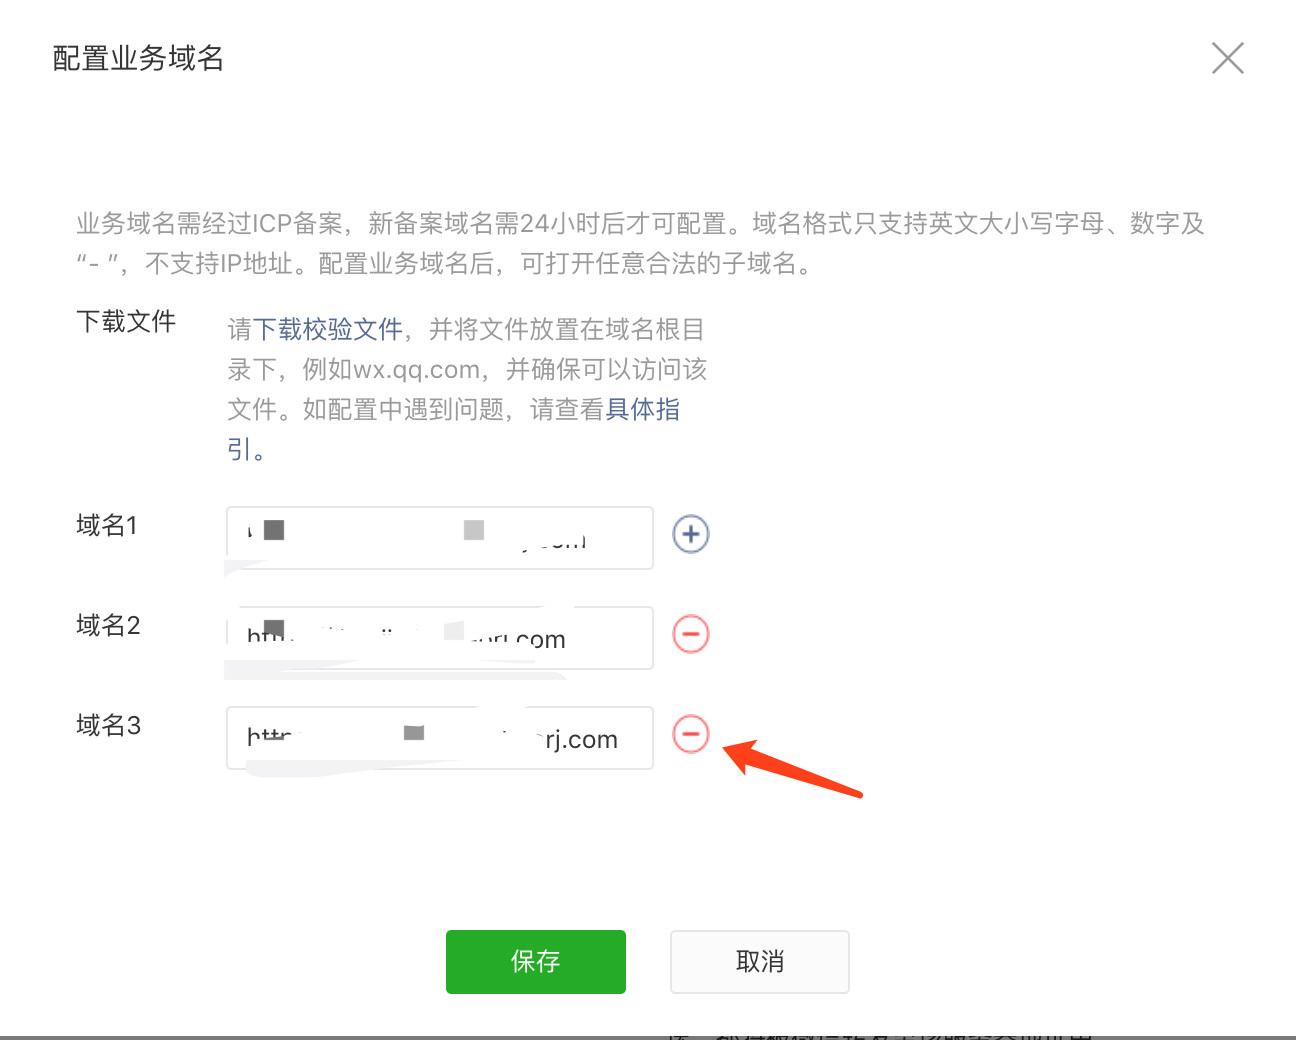Click the 保存 button
1296x1040 pixels.
[536, 962]
